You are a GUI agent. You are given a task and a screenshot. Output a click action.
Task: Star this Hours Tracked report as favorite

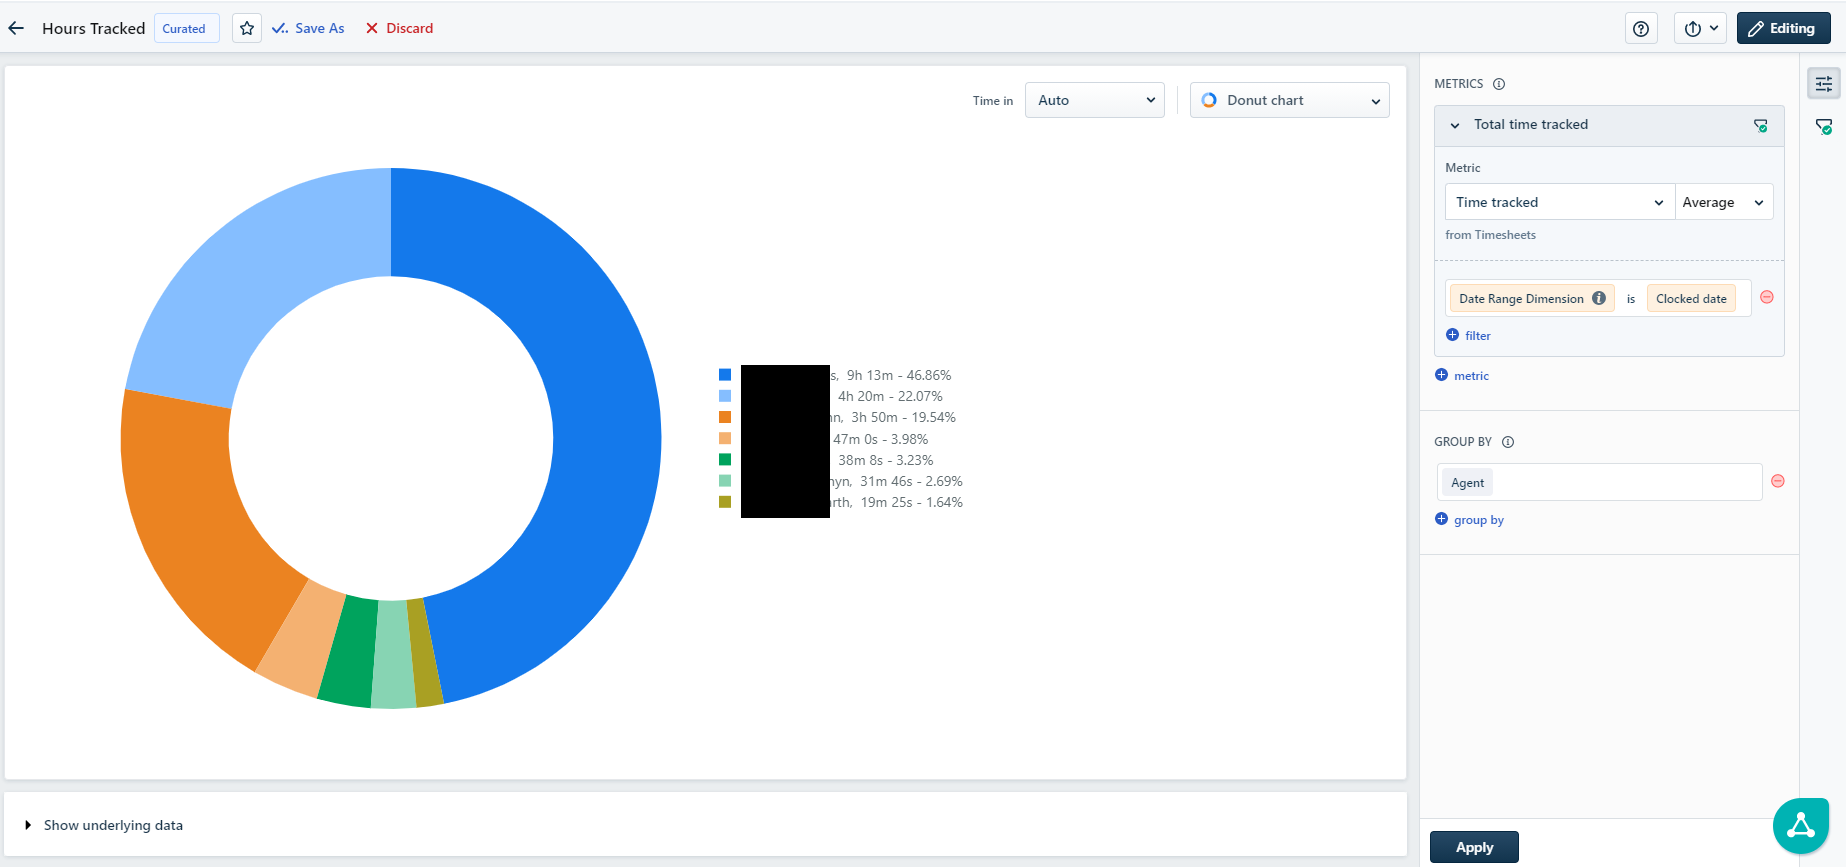tap(247, 28)
